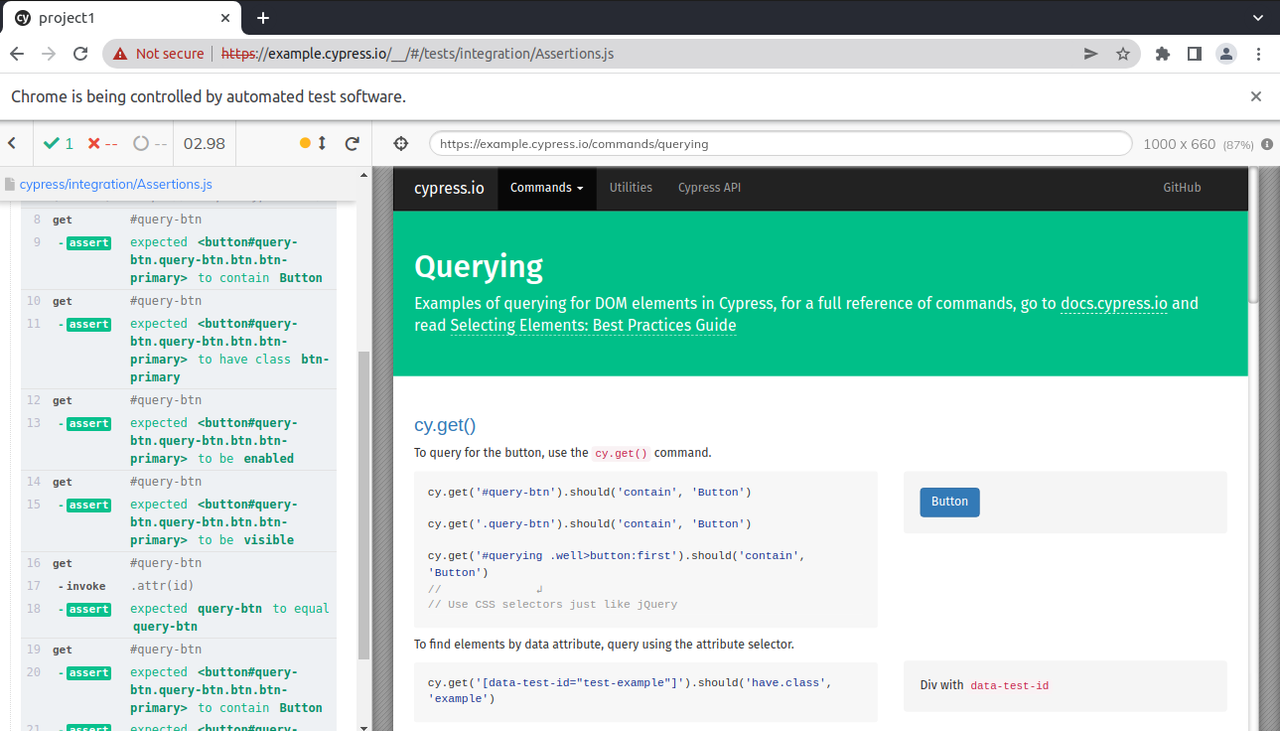Bookmark this page with the star
The width and height of the screenshot is (1280, 731).
1123,54
